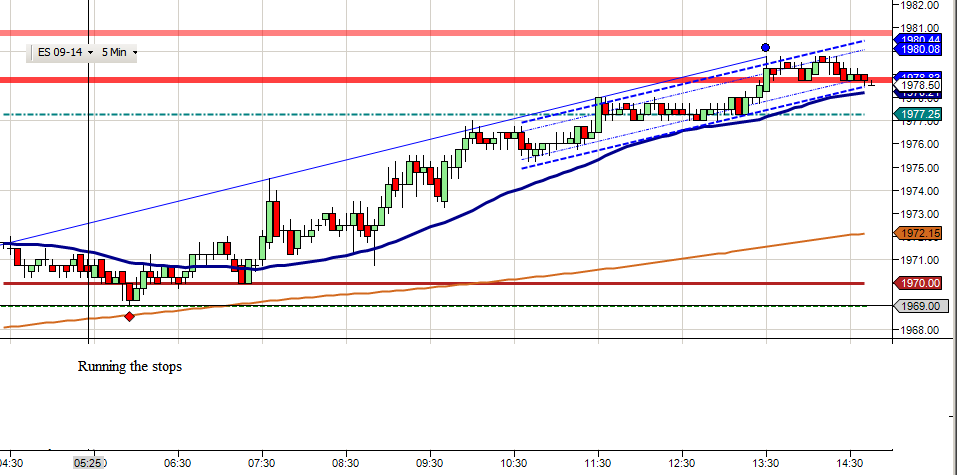Select the red diamond marker below the low
Image resolution: width=957 pixels, height=475 pixels.
pyautogui.click(x=129, y=316)
